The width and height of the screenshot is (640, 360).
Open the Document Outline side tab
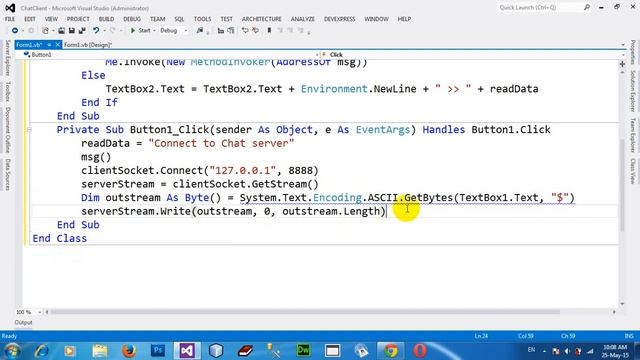click(7, 130)
